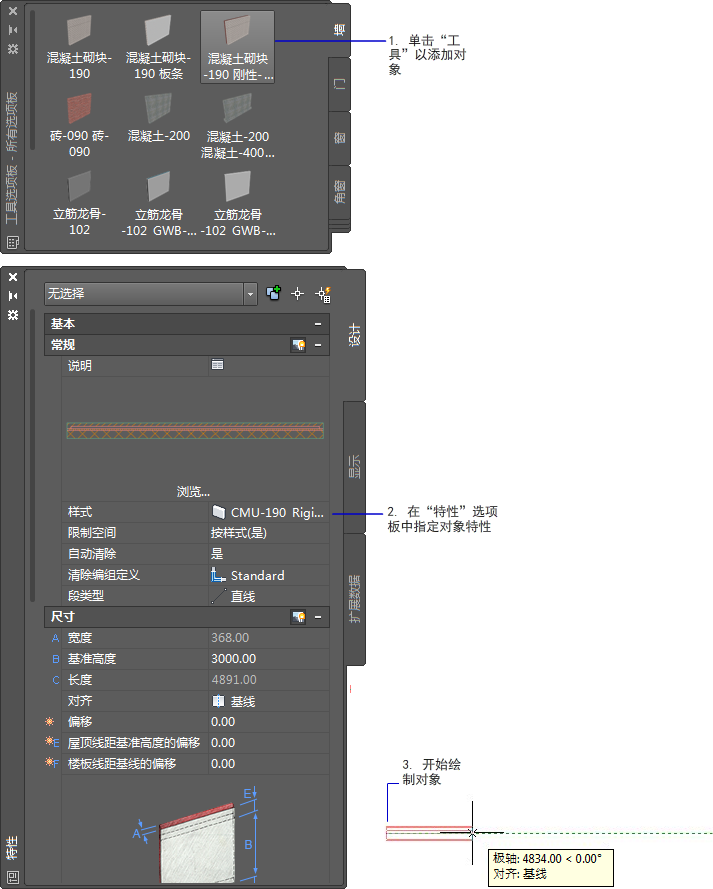Screen dimensions: 713x889
Task: Toggle illustration icon in 常规 header
Action: click(298, 345)
